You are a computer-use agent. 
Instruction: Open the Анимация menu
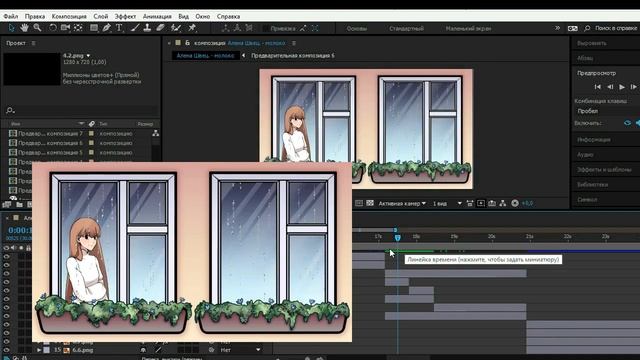(x=157, y=16)
